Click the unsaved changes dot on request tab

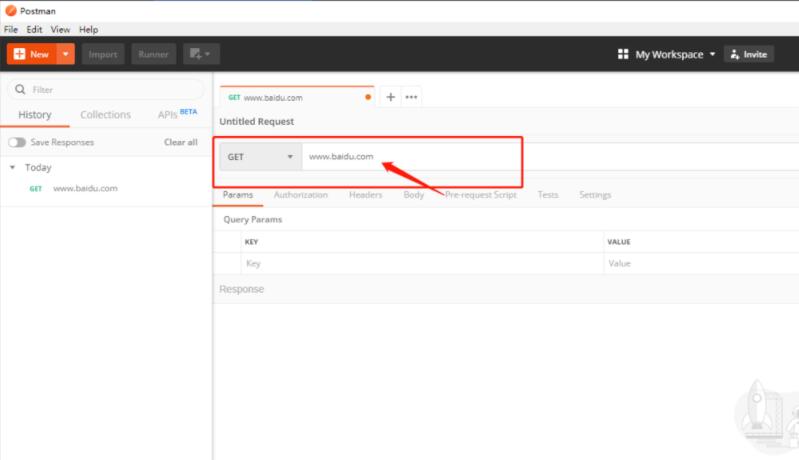368,97
